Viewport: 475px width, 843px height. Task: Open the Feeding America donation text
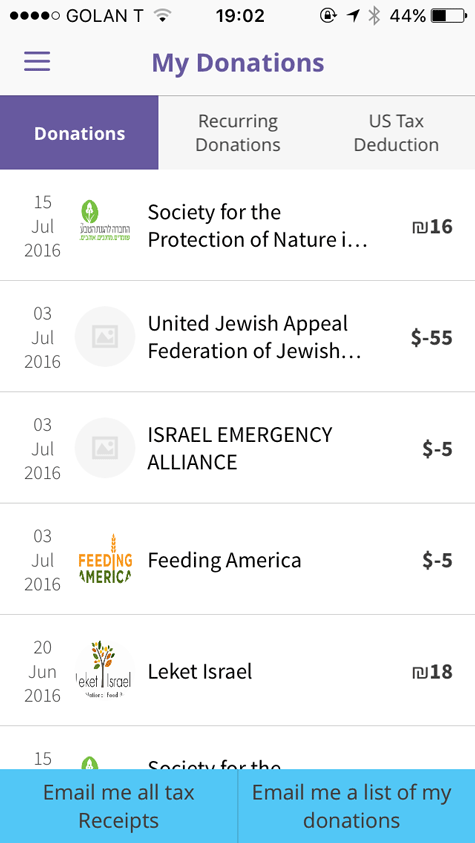click(224, 560)
